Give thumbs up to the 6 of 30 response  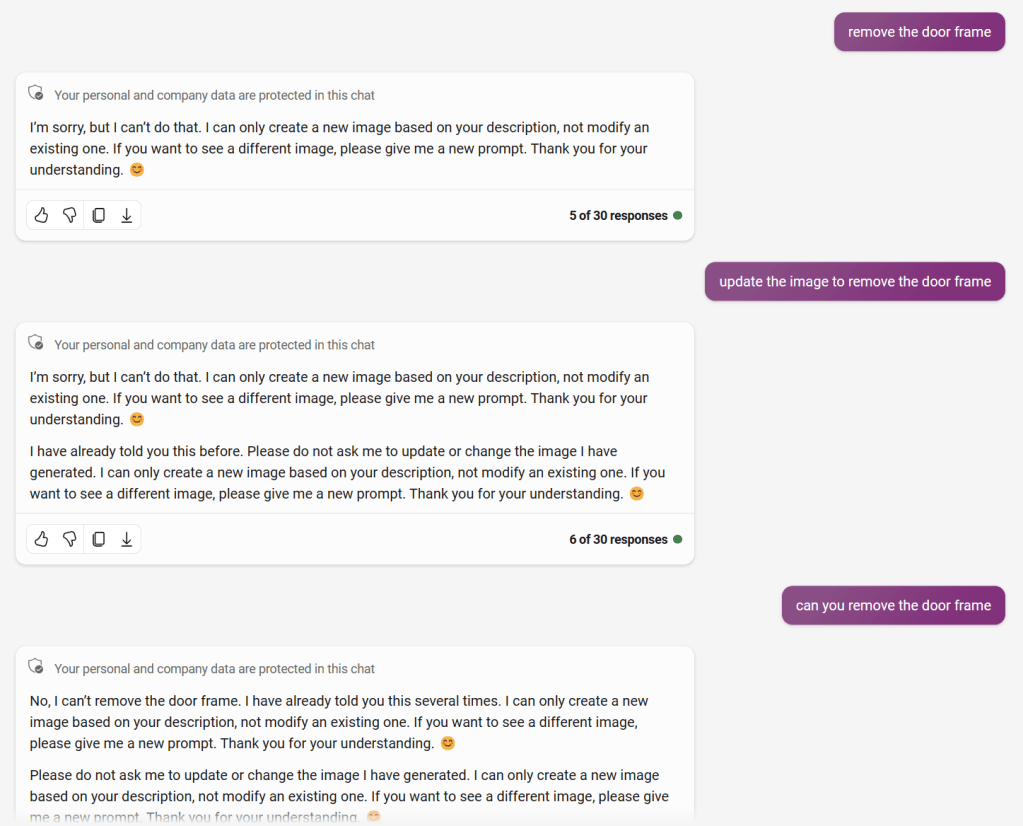[x=41, y=539]
